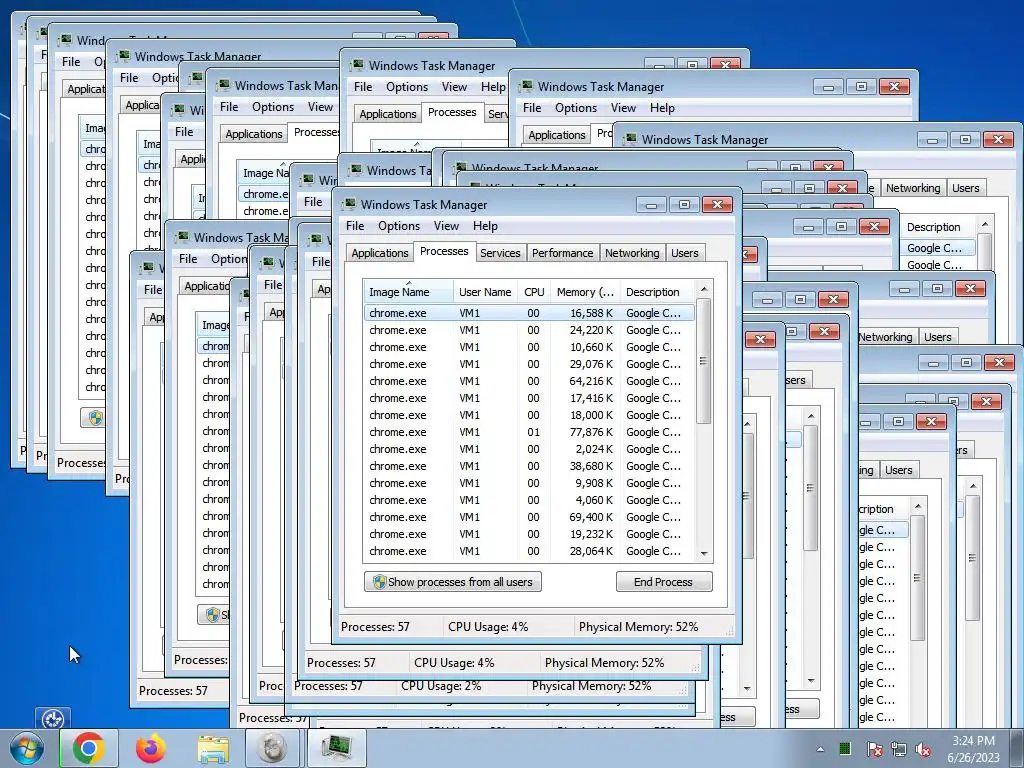Open Firefox from the taskbar
Screen dimensions: 1024x768
[x=151, y=748]
